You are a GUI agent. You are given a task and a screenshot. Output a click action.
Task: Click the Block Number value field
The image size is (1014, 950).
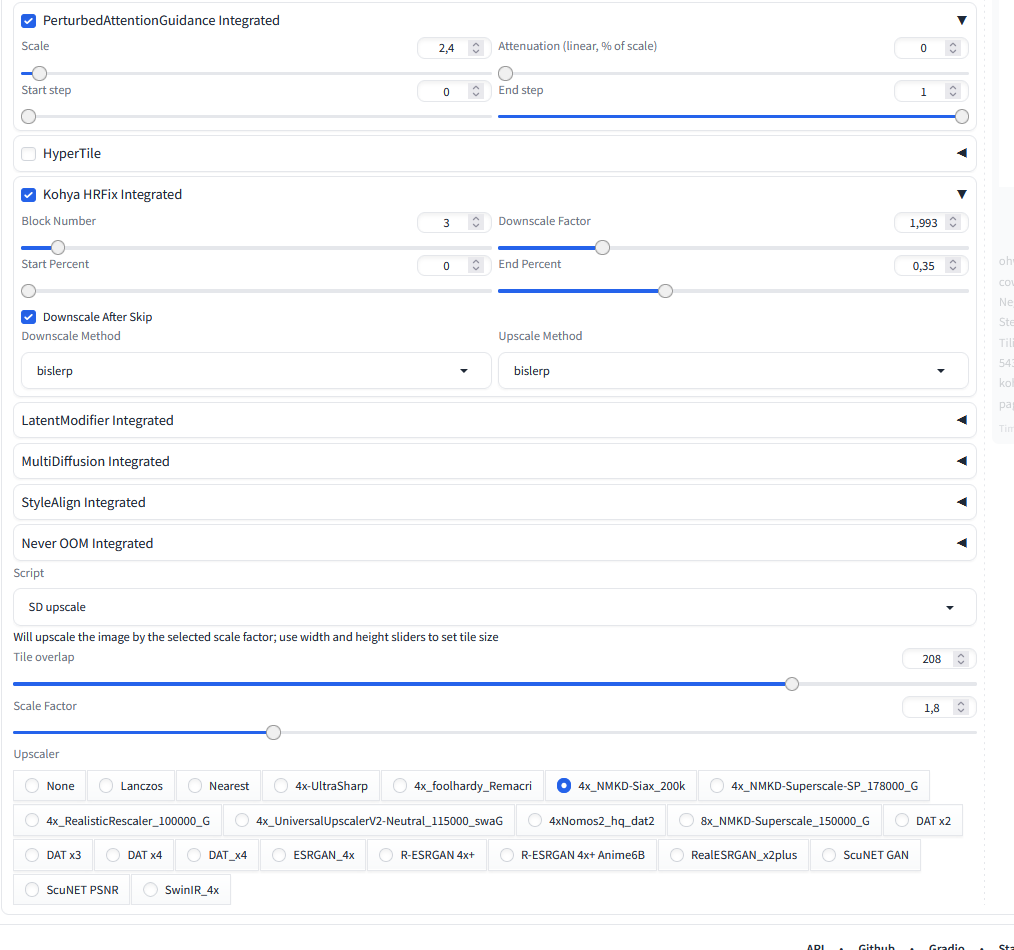click(454, 222)
